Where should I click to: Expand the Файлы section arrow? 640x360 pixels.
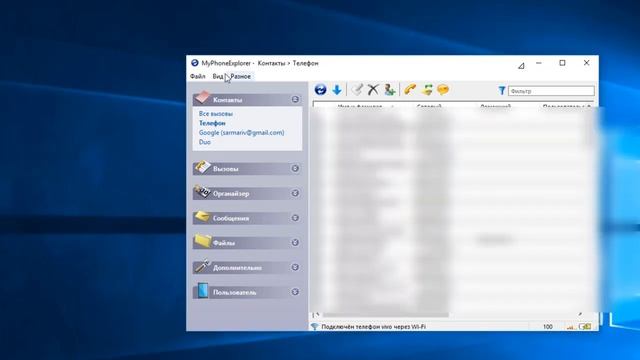click(x=295, y=242)
